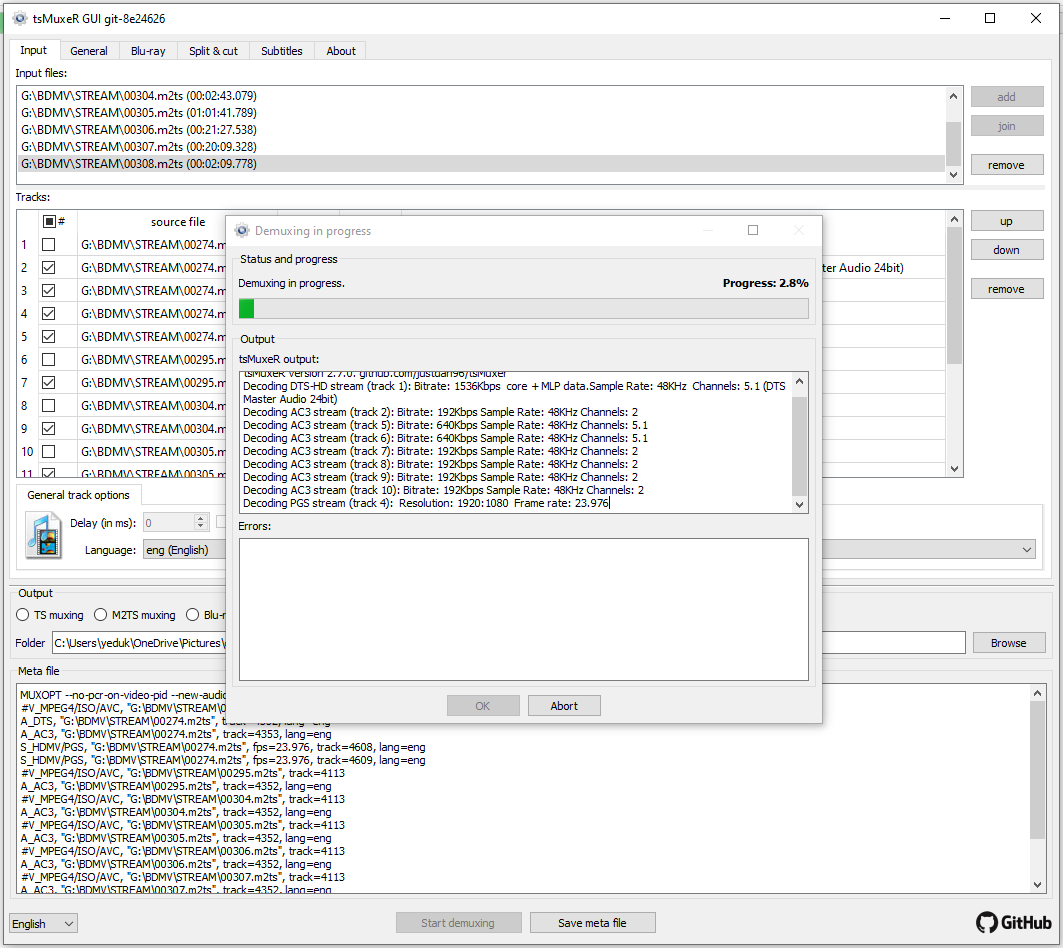Screen dimensions: 1063x948
Task: Click the Demuxing in progress dialog icon
Action: point(242,231)
